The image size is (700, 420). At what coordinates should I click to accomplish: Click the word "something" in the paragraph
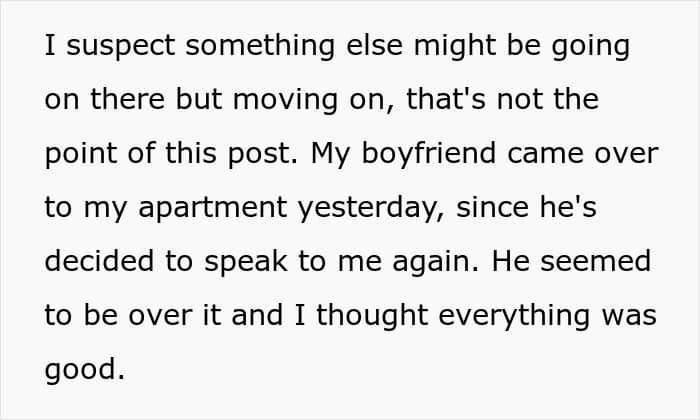pyautogui.click(x=260, y=46)
